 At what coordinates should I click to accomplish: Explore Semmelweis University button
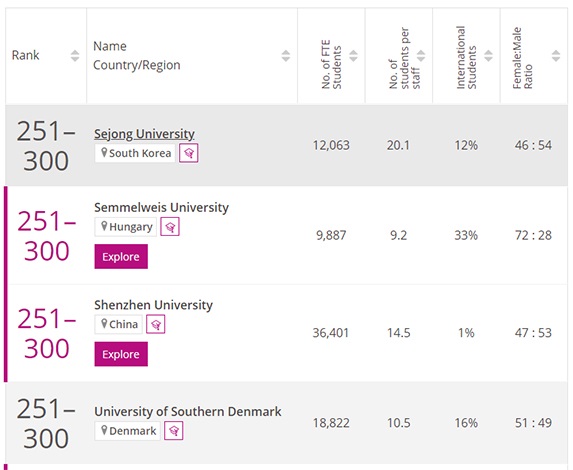[x=121, y=257]
